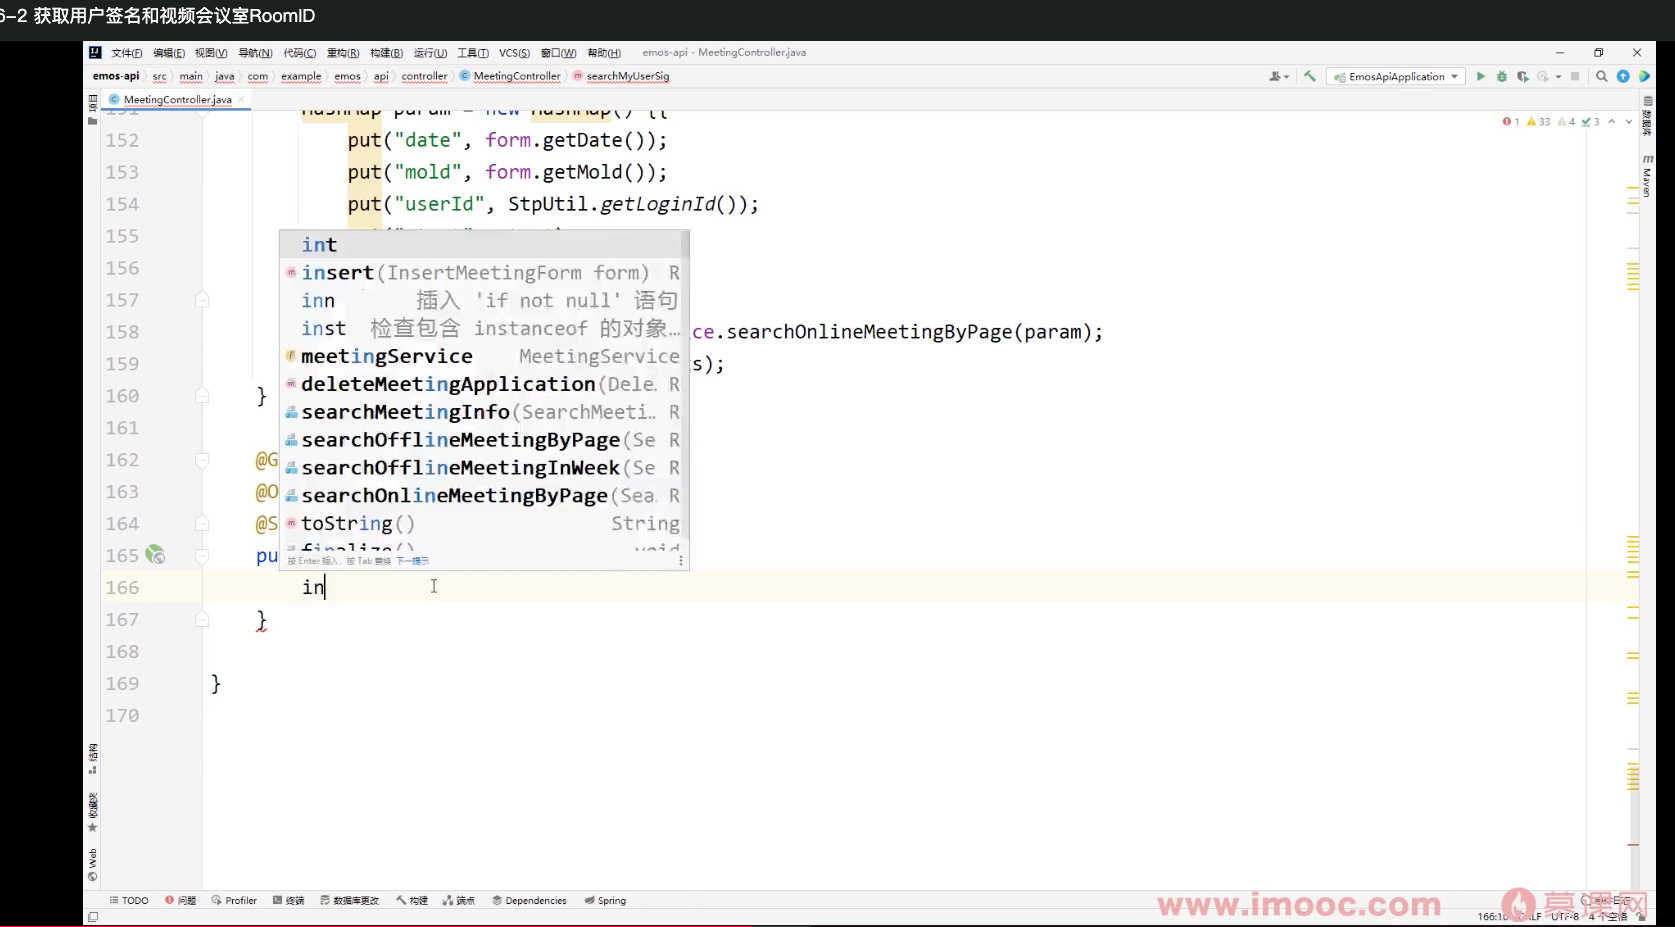Select meetingService completion suggestion
The width and height of the screenshot is (1675, 927).
[482, 357]
